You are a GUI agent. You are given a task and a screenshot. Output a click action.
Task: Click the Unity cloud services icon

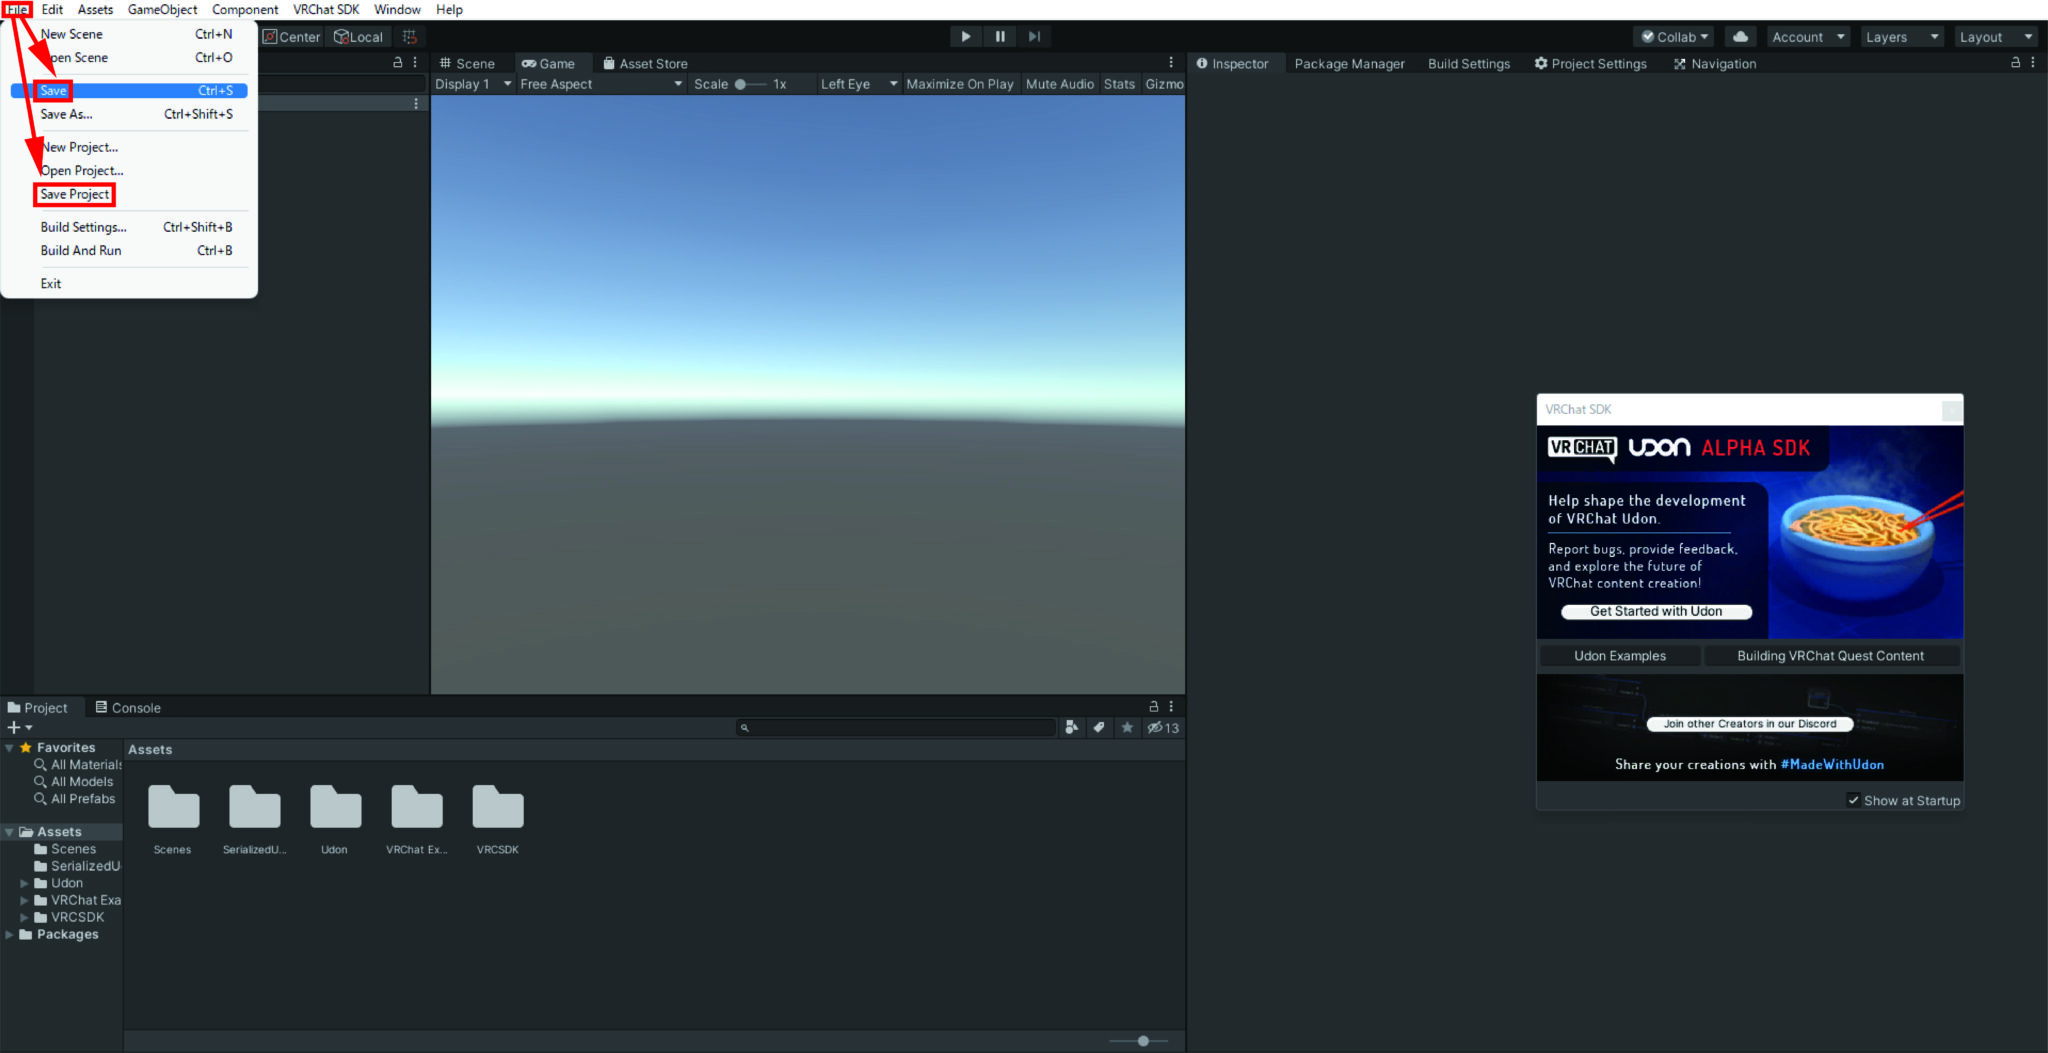coord(1740,36)
